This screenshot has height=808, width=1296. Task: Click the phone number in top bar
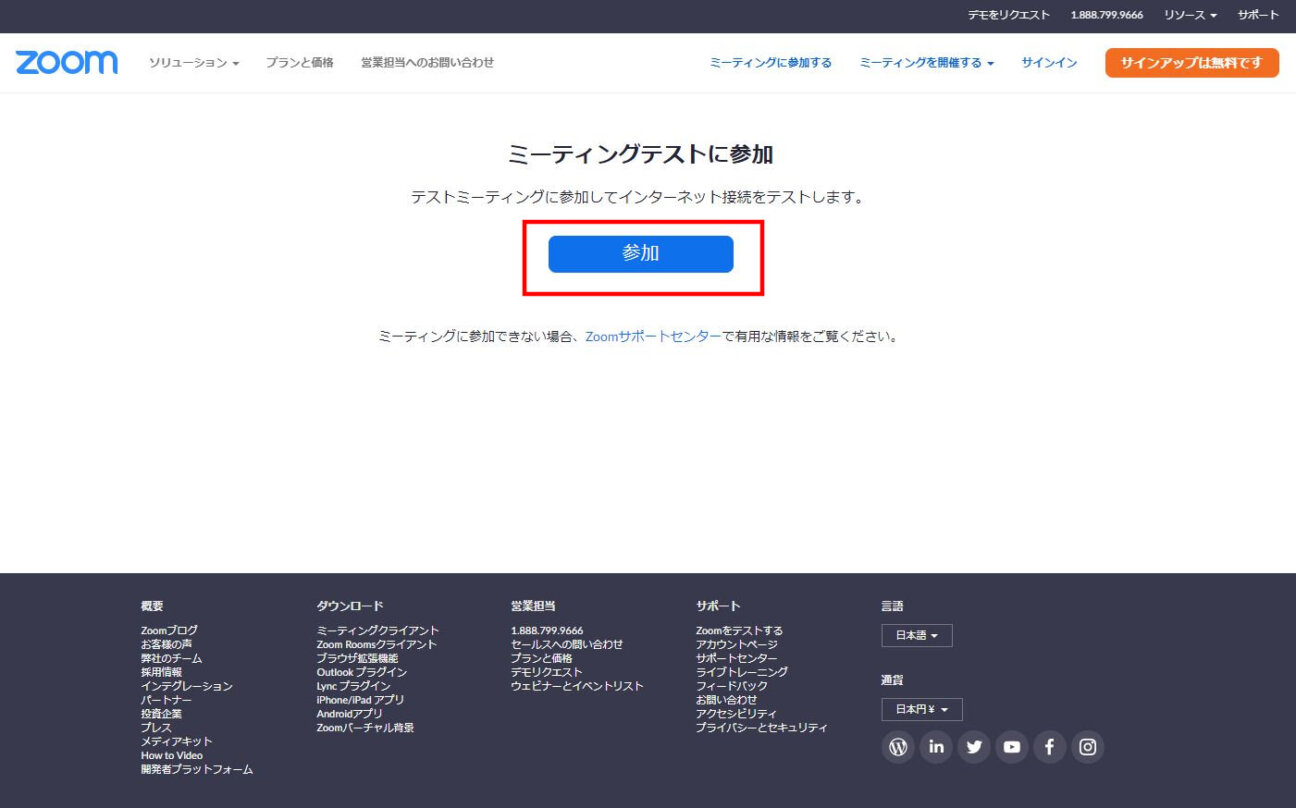coord(1107,16)
